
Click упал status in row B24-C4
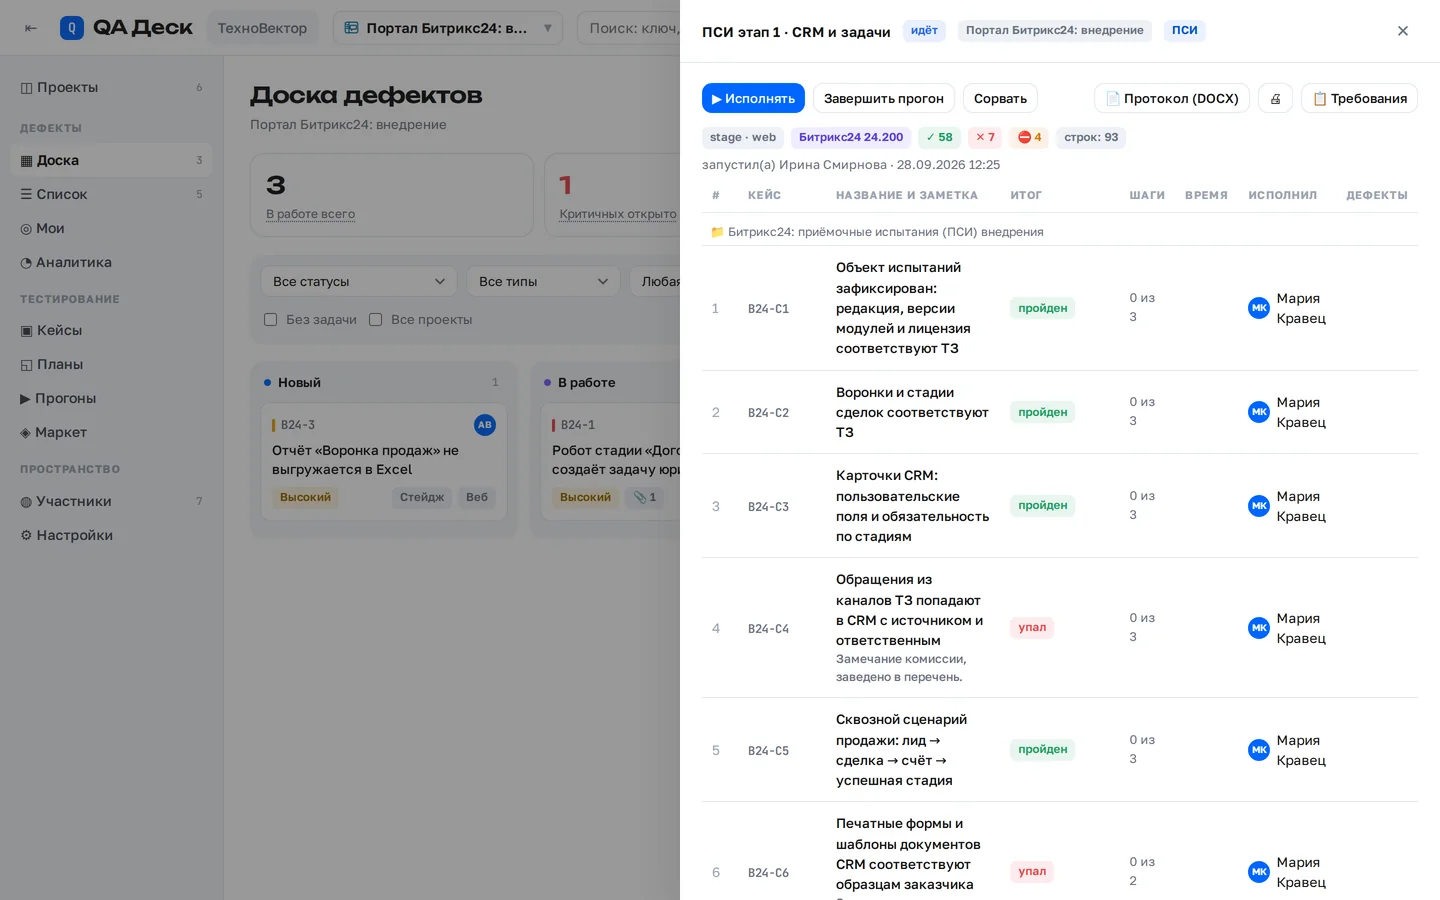1032,628
